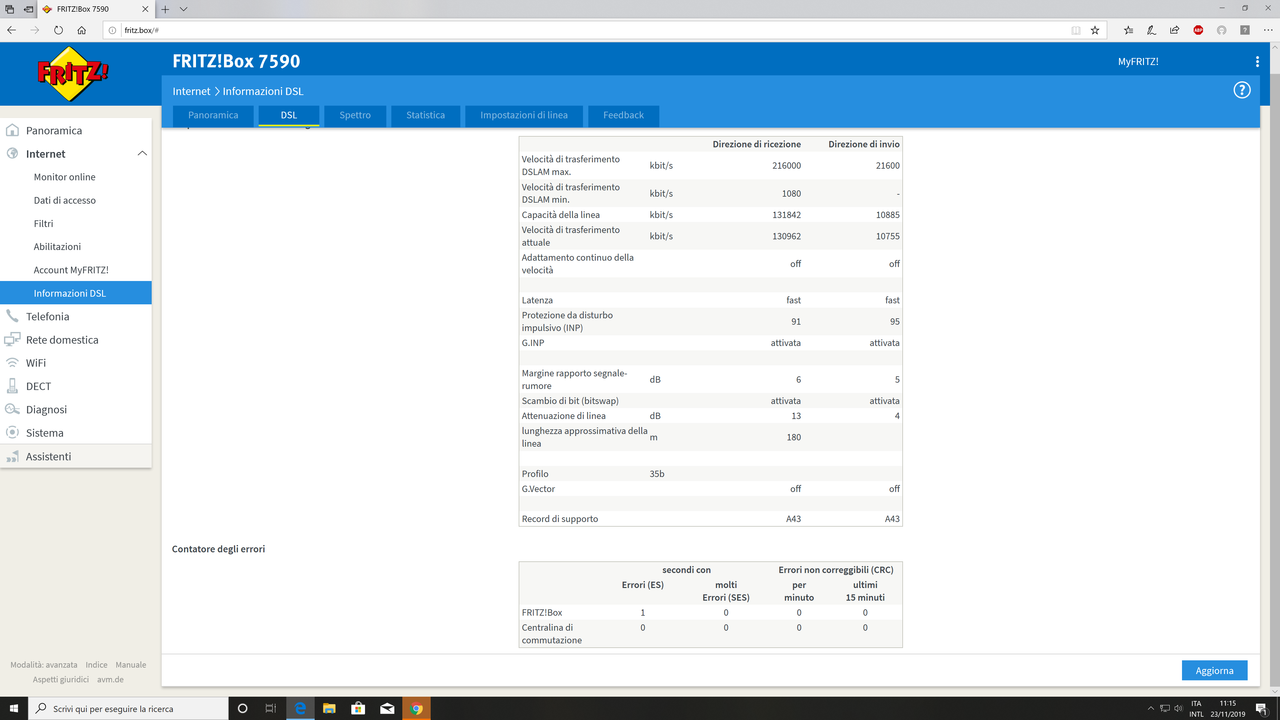This screenshot has width=1280, height=720.
Task: Open Adblock Plus extension icon
Action: click(1198, 30)
